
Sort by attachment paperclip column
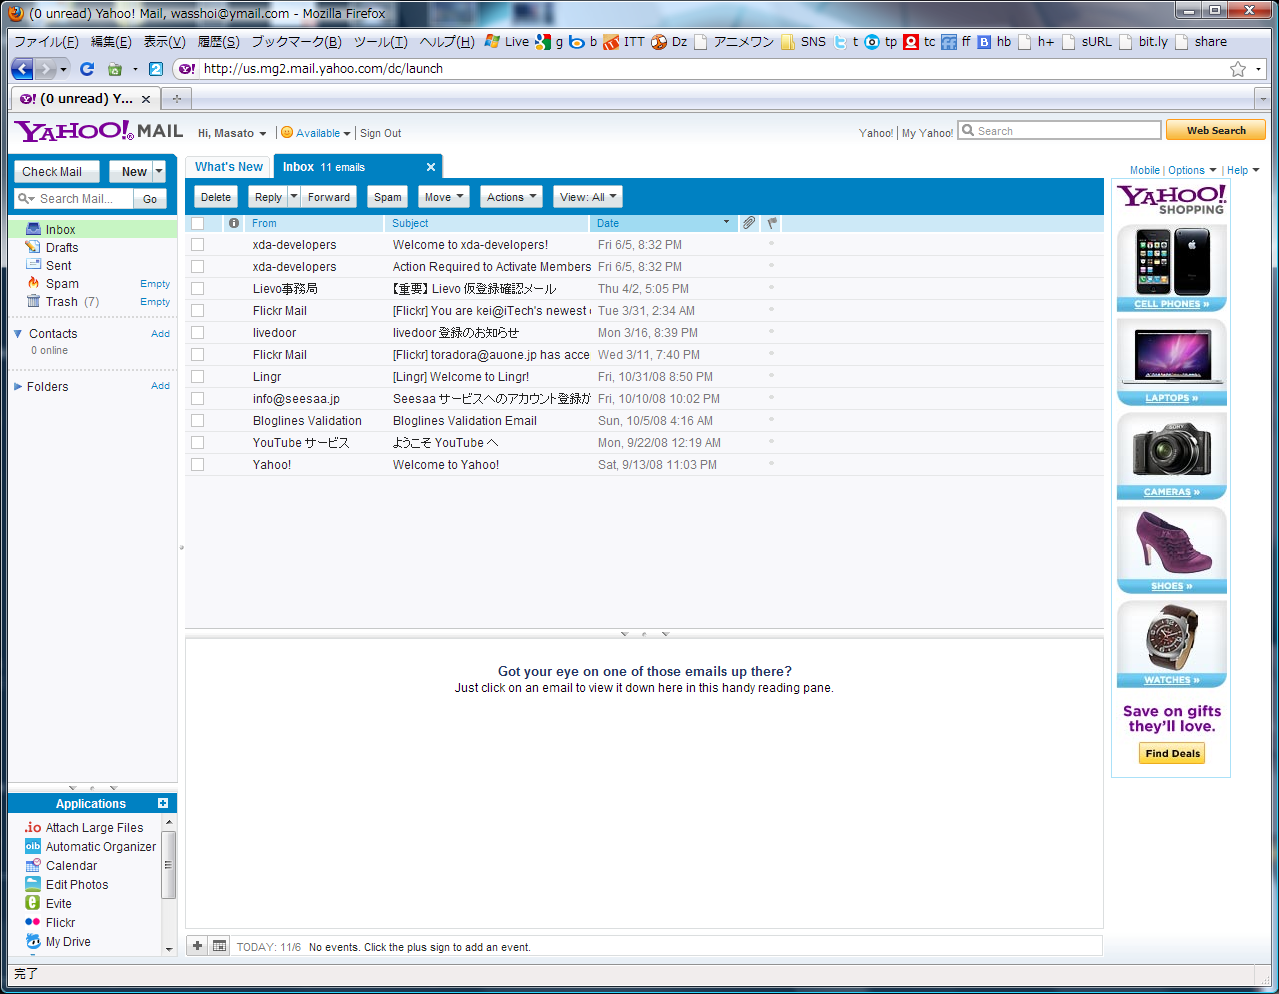point(748,223)
